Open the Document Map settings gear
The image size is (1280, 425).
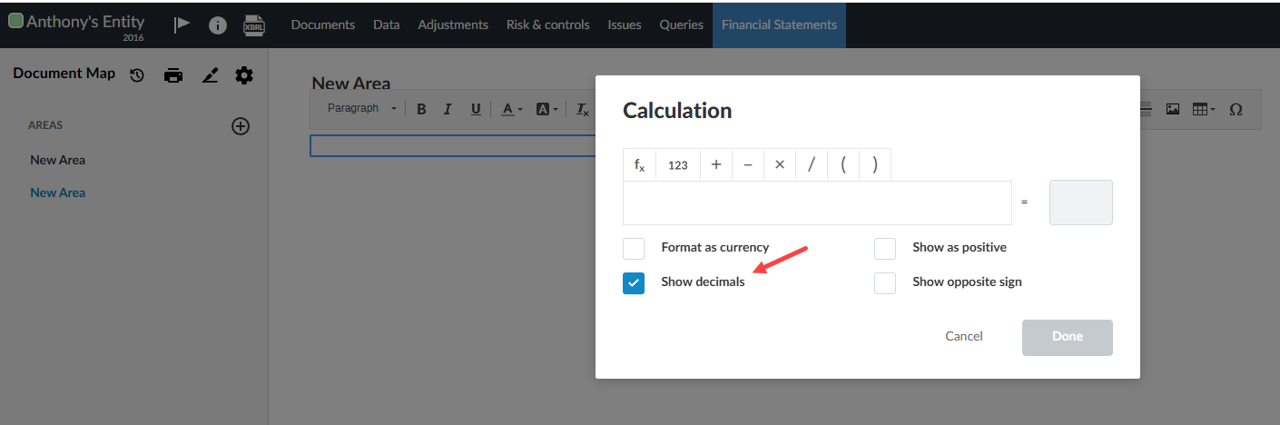244,75
